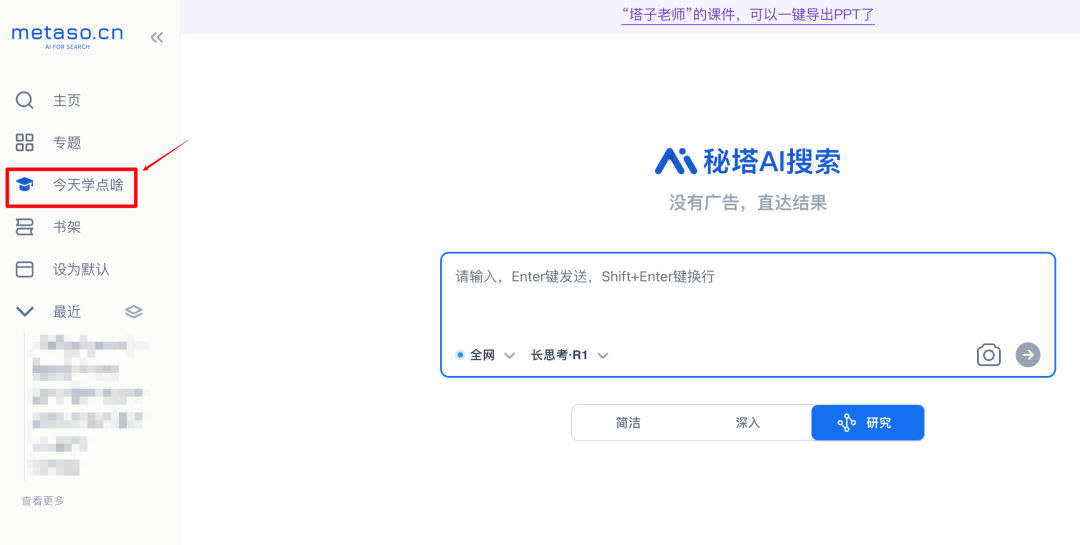This screenshot has height=545, width=1080.
Task: Select the 深入 search mode
Action: (747, 422)
